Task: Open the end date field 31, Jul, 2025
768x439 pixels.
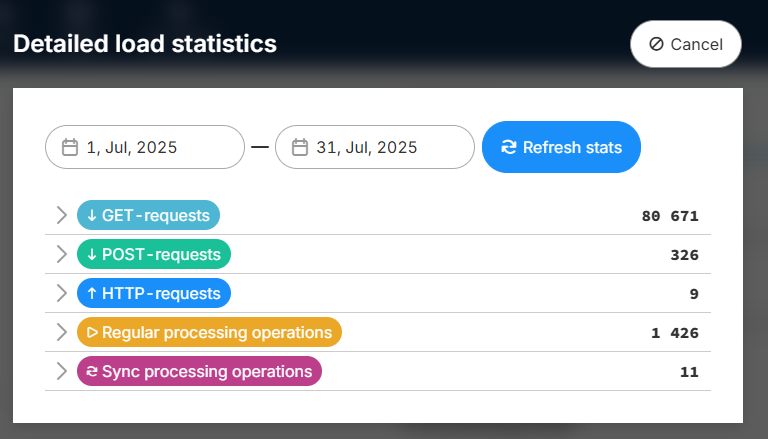Action: point(375,147)
